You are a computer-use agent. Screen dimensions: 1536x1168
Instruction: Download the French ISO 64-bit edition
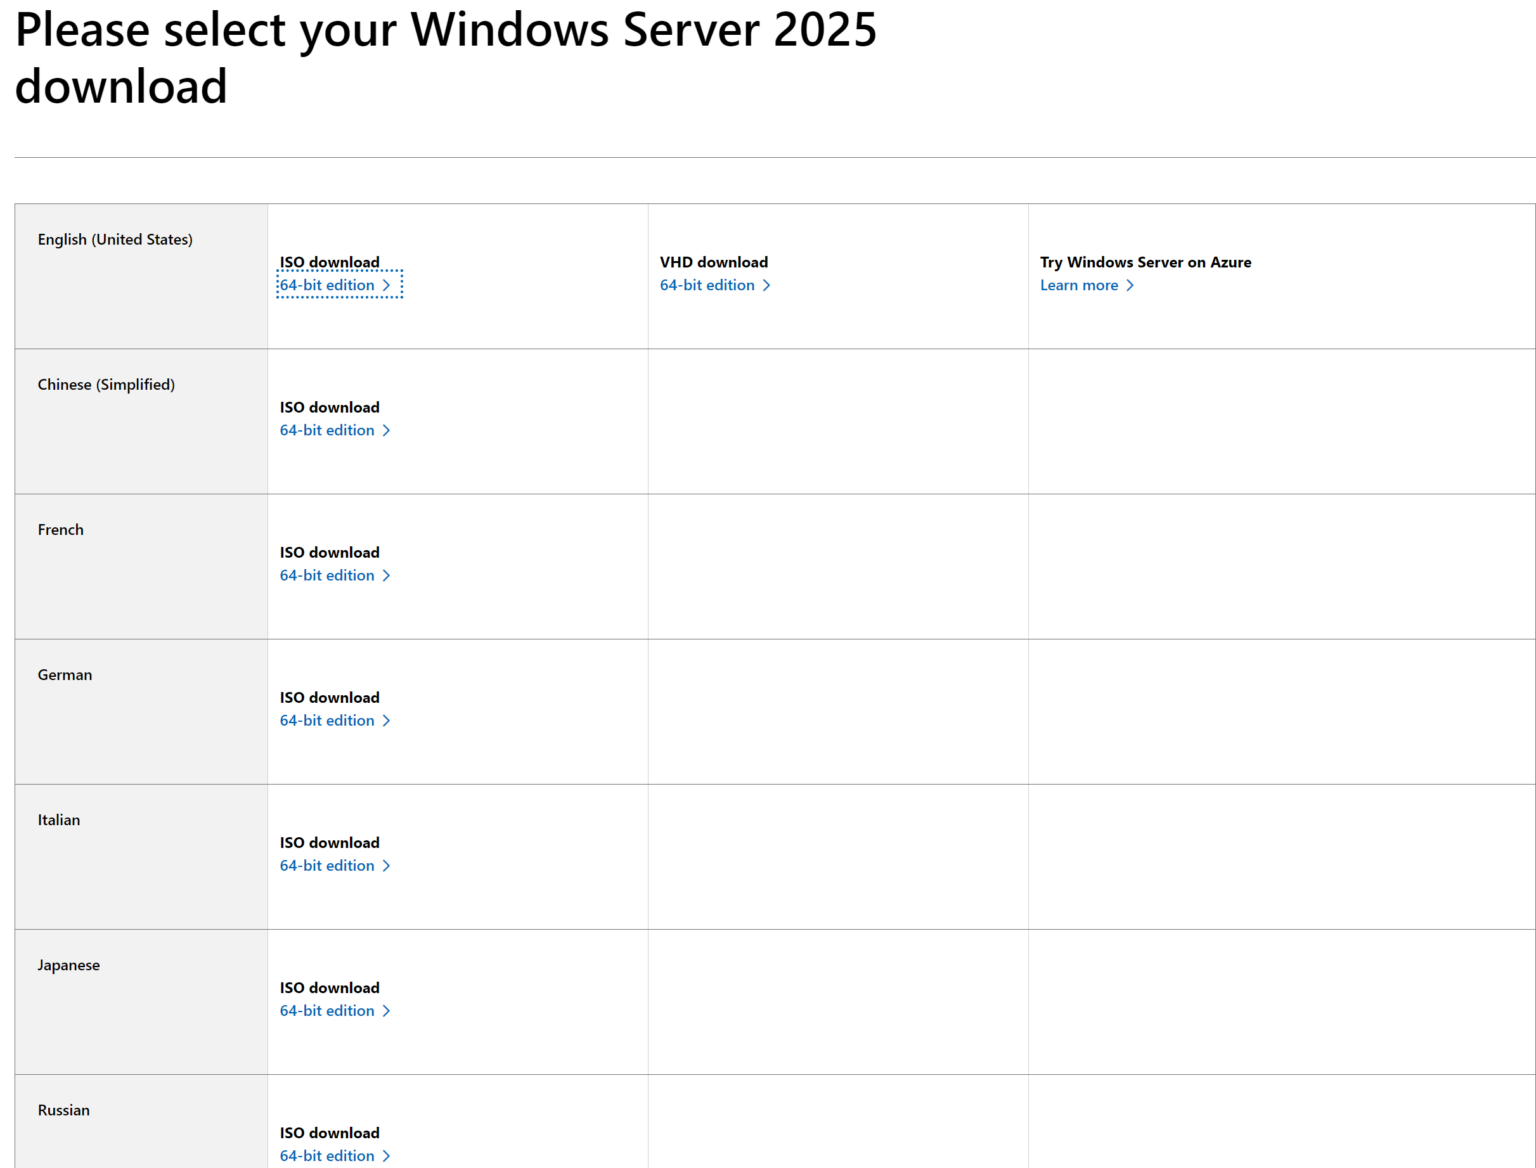point(326,575)
